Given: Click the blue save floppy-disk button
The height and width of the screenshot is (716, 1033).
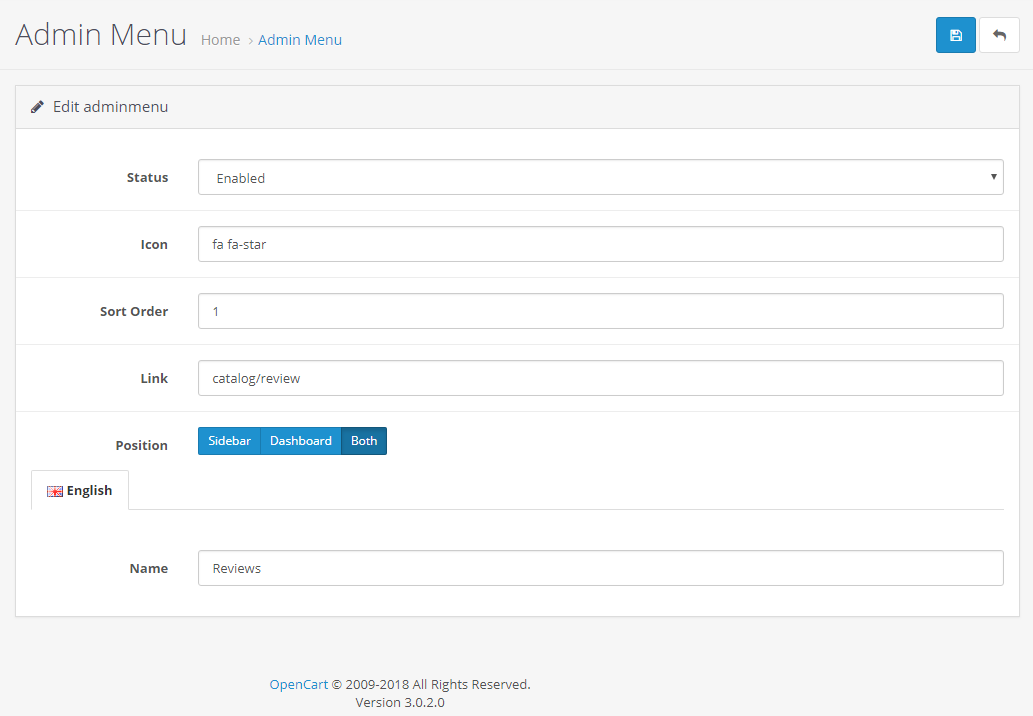Looking at the screenshot, I should pos(955,35).
